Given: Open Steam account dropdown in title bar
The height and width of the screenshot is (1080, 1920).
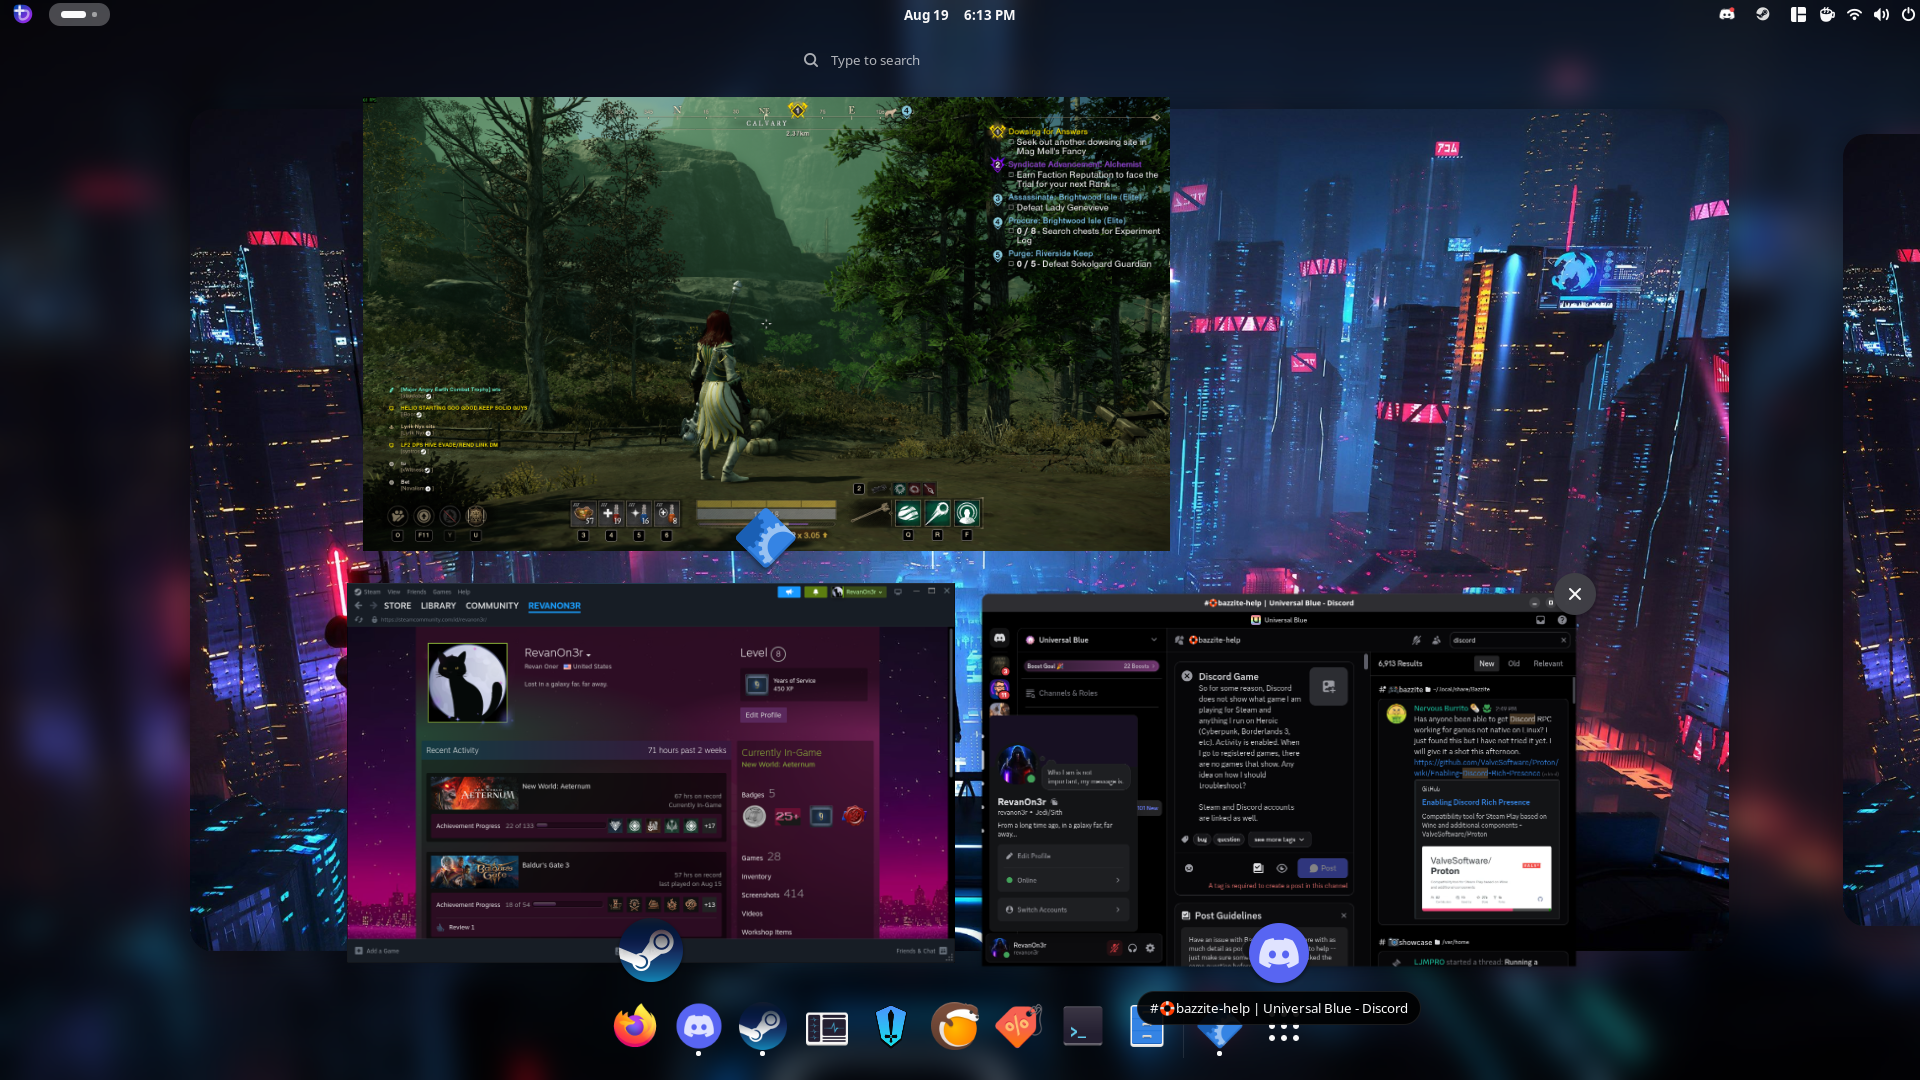Looking at the screenshot, I should click(859, 592).
